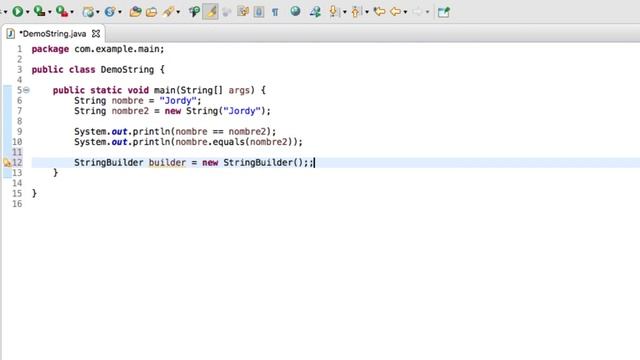The width and height of the screenshot is (640, 360).
Task: Click italic 'out' field on line 9
Action: tap(119, 132)
